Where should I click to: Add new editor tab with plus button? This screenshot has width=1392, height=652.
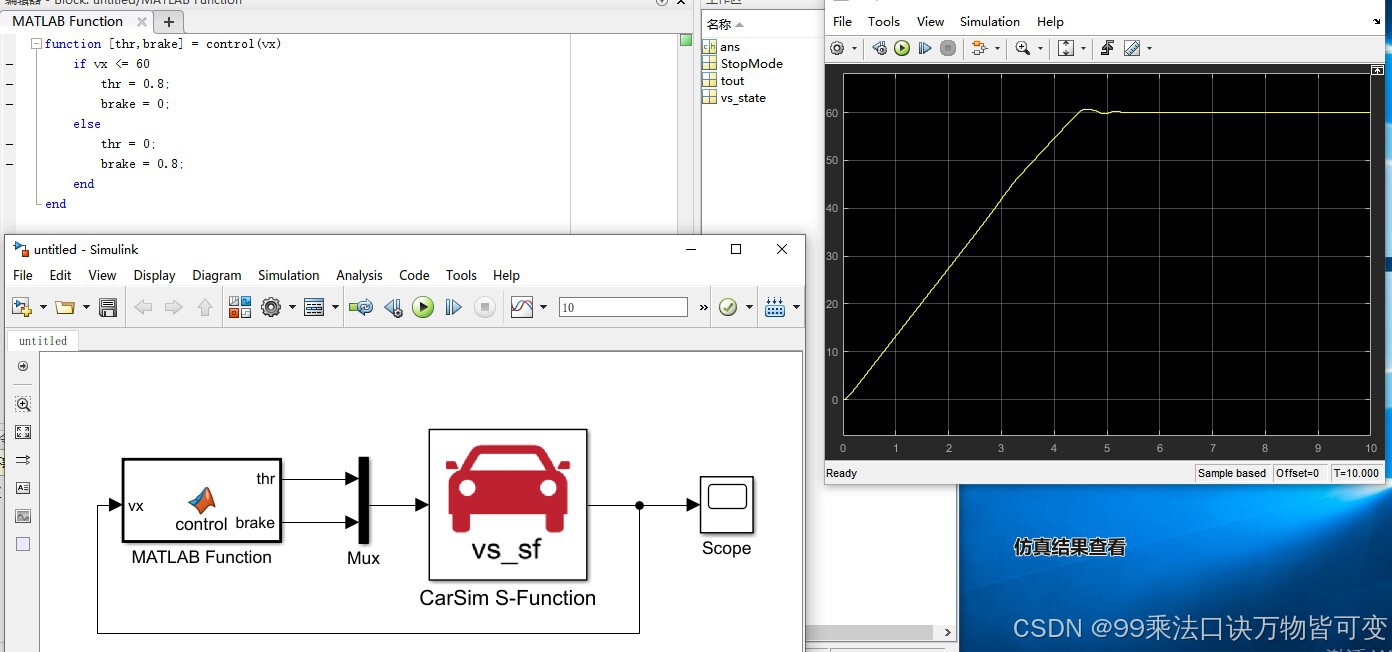pos(168,21)
